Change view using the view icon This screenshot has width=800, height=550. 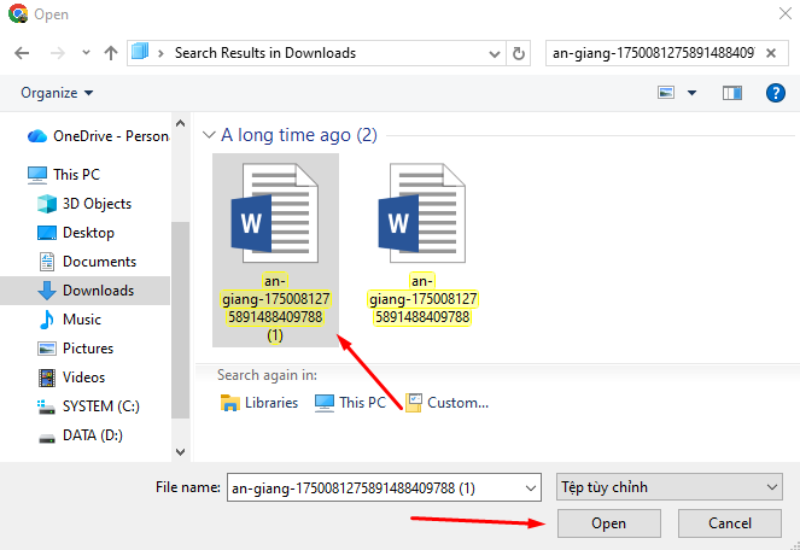[x=666, y=93]
